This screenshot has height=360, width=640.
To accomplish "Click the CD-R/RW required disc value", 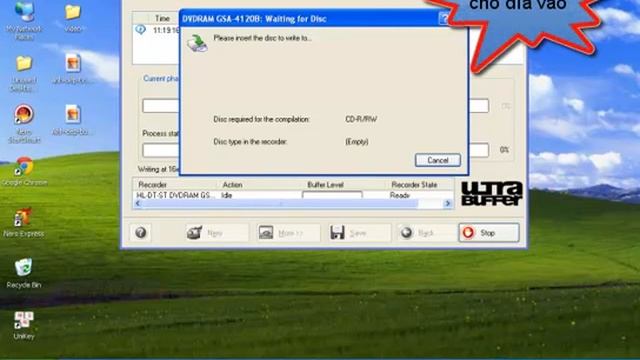I will pyautogui.click(x=361, y=119).
